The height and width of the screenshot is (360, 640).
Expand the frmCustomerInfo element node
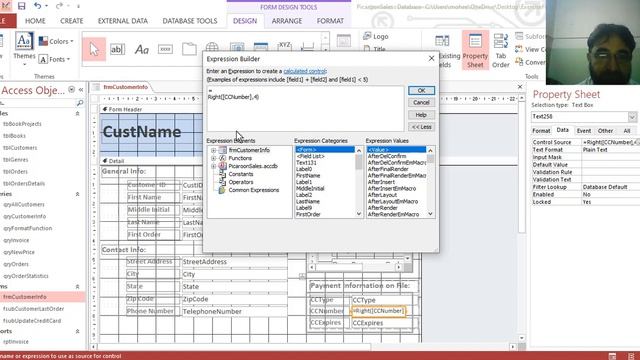213,150
